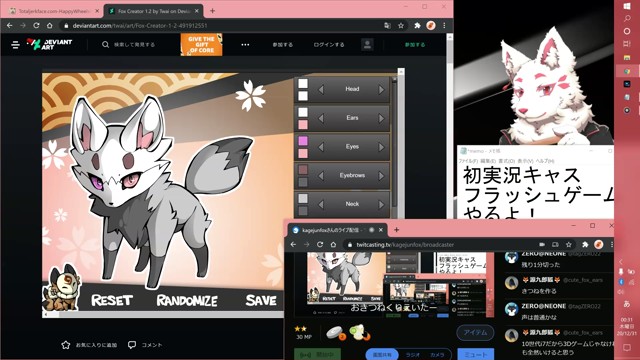This screenshot has height=360, width=640.
Task: Click the DeviantArt search magnifier icon
Action: point(105,44)
